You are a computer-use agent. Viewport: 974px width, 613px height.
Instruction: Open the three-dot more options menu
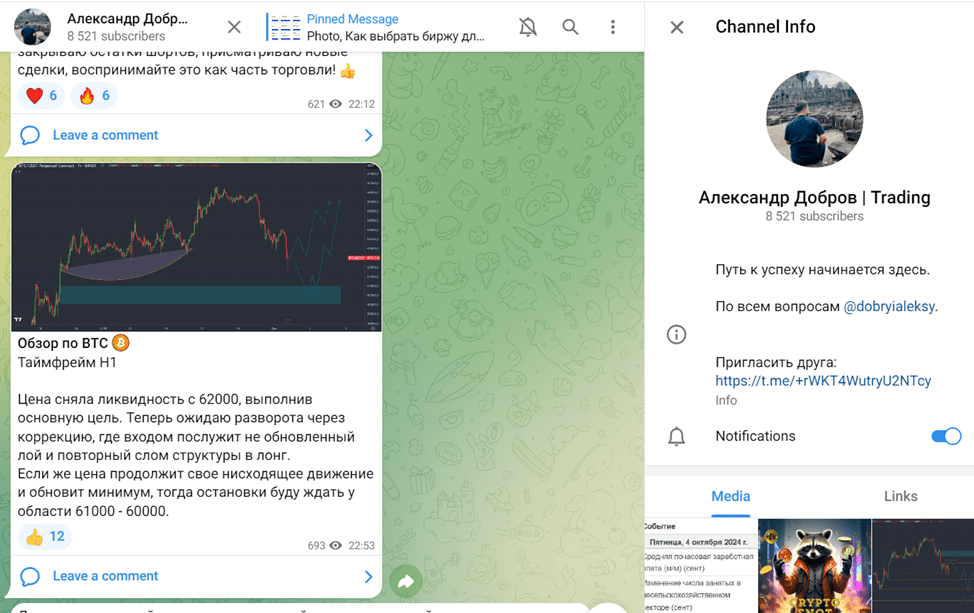pyautogui.click(x=613, y=27)
